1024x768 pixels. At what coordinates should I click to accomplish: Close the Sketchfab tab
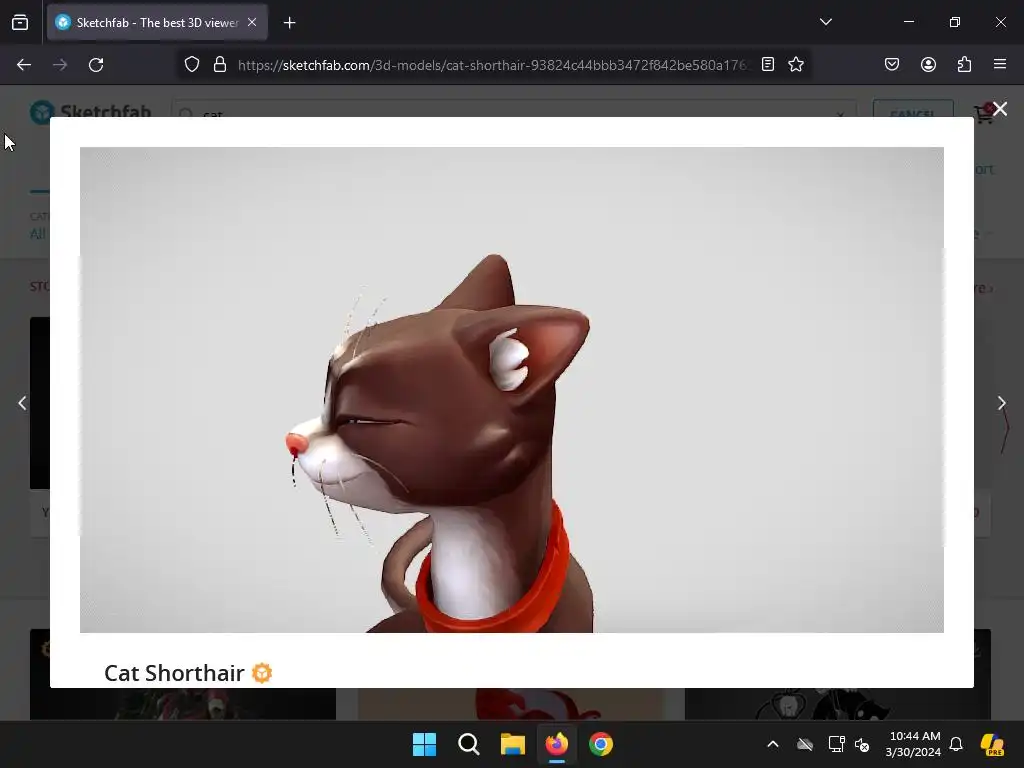pos(252,22)
